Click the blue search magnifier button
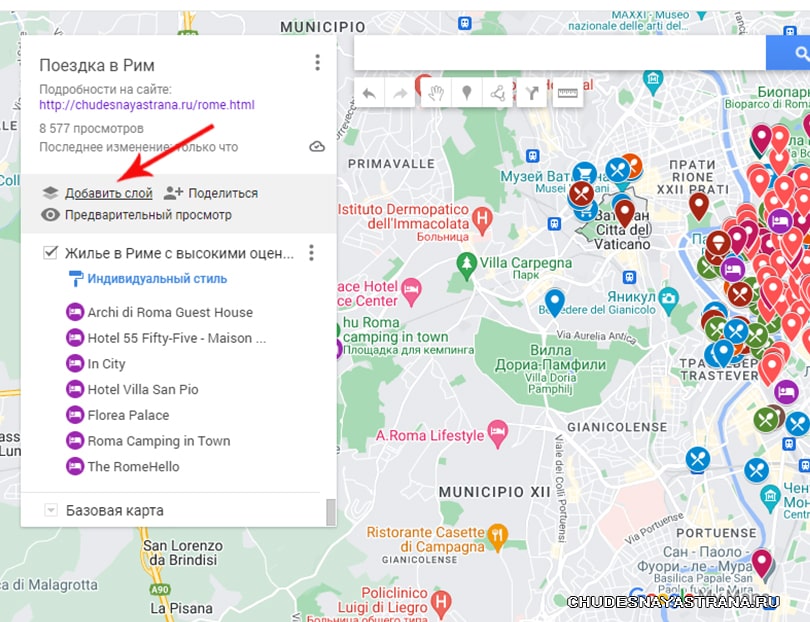The image size is (810, 622). (x=801, y=53)
